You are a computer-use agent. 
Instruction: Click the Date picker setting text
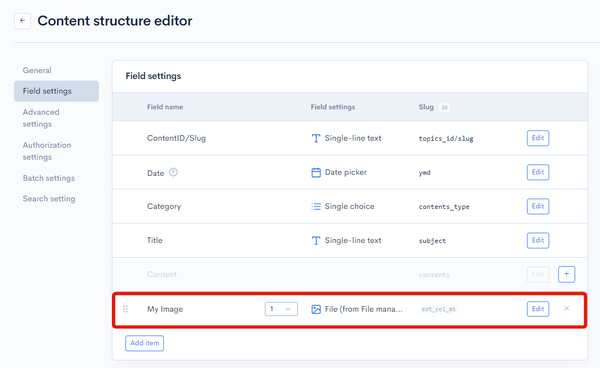pos(346,173)
